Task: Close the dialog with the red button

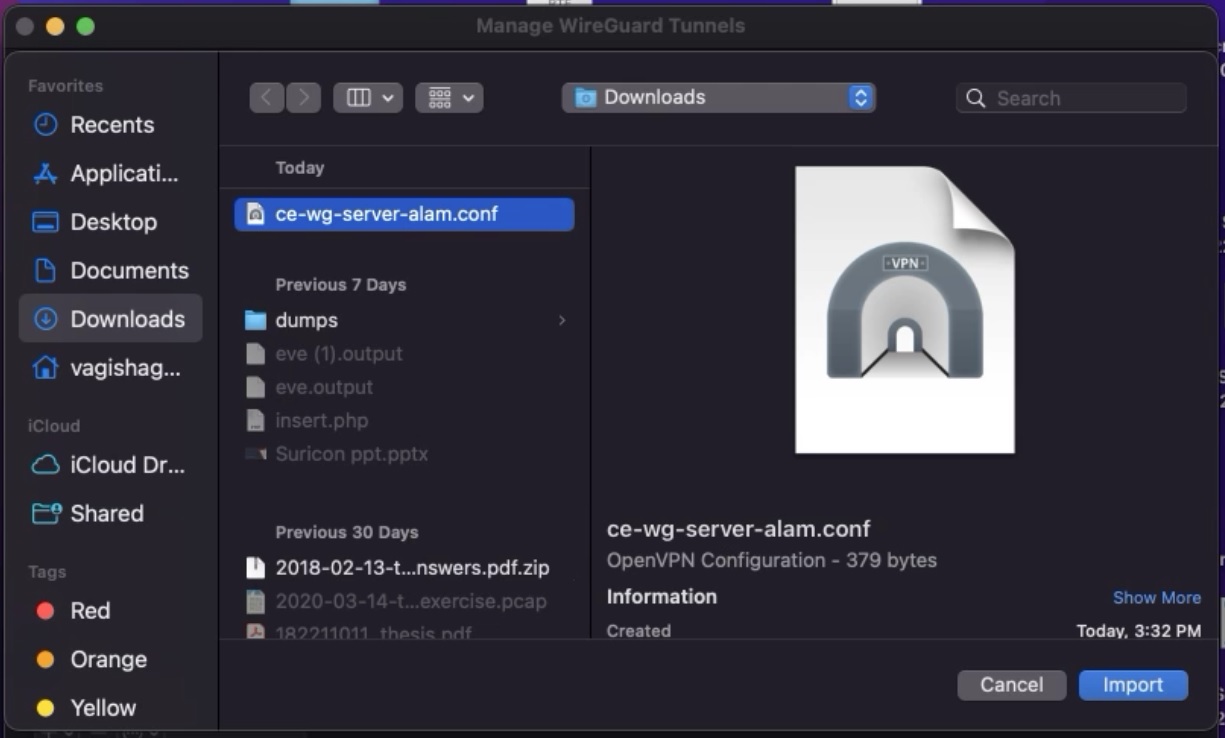Action: click(25, 26)
